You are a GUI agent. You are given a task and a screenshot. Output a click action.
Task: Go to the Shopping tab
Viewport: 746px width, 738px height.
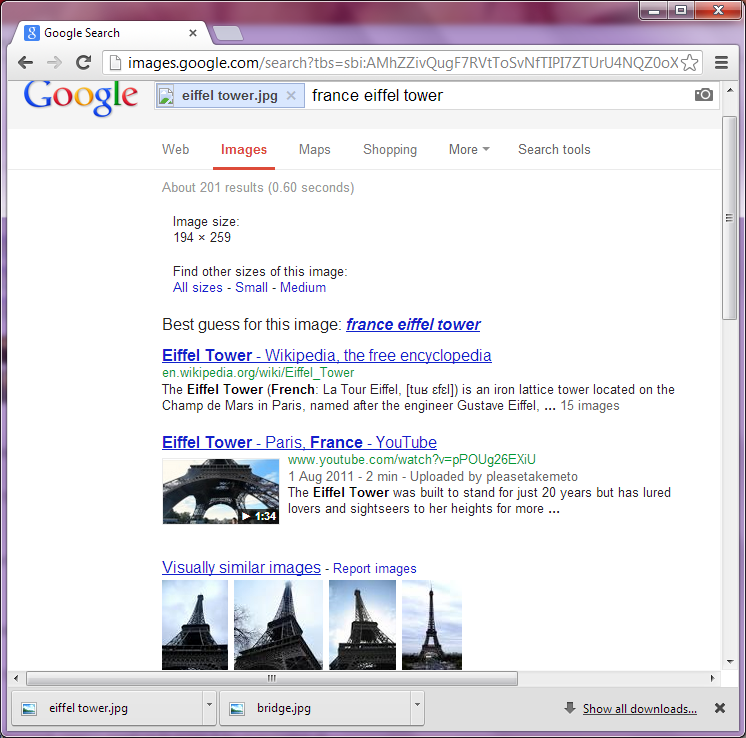point(390,149)
